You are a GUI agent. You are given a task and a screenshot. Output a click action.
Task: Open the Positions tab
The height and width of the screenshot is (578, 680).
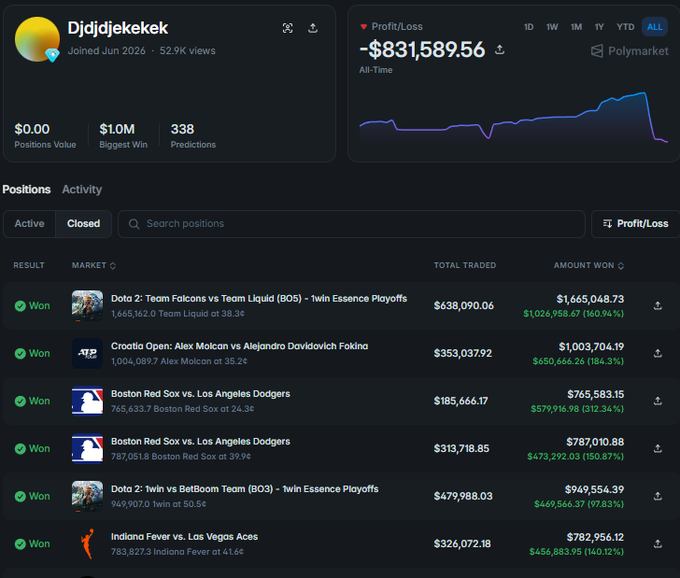coord(26,189)
